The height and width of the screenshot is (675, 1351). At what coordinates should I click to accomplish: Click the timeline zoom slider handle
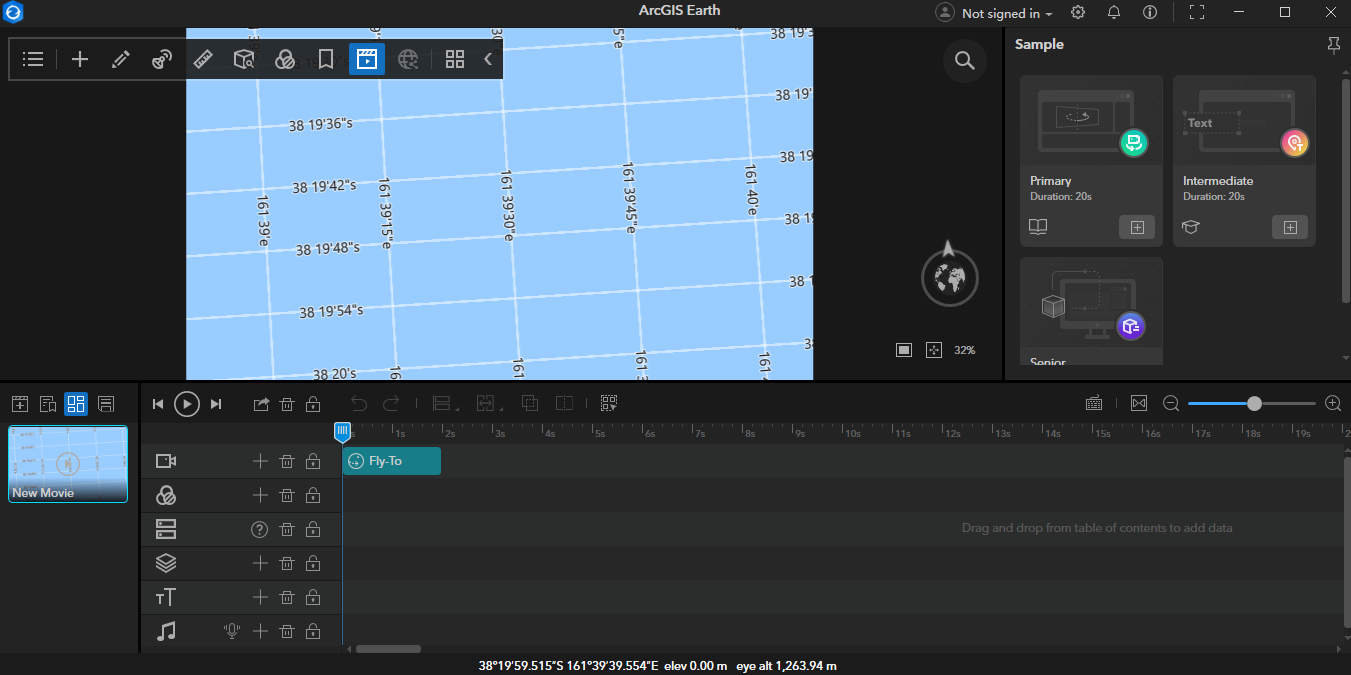click(x=1254, y=403)
